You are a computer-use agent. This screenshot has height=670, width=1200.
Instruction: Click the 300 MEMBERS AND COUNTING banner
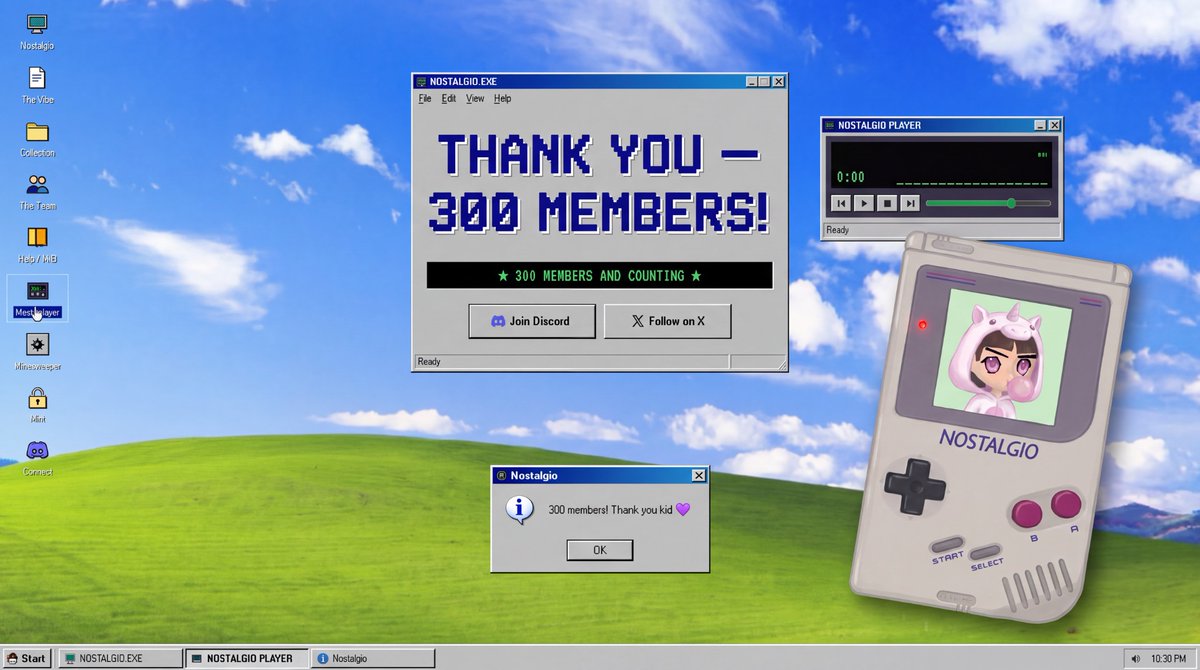tap(600, 275)
